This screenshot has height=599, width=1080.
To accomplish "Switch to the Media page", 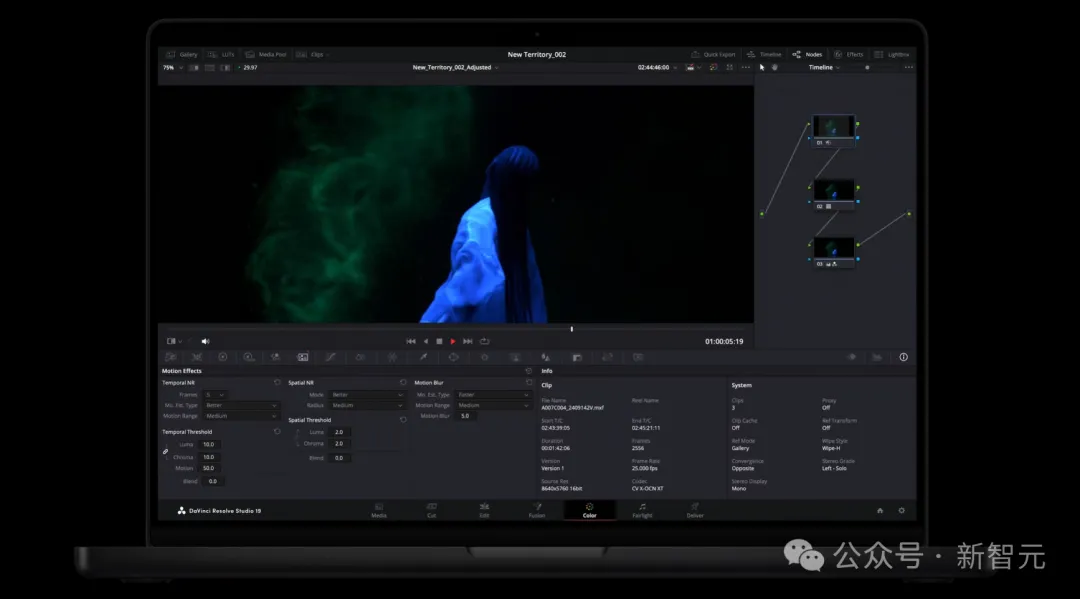I will click(x=379, y=510).
